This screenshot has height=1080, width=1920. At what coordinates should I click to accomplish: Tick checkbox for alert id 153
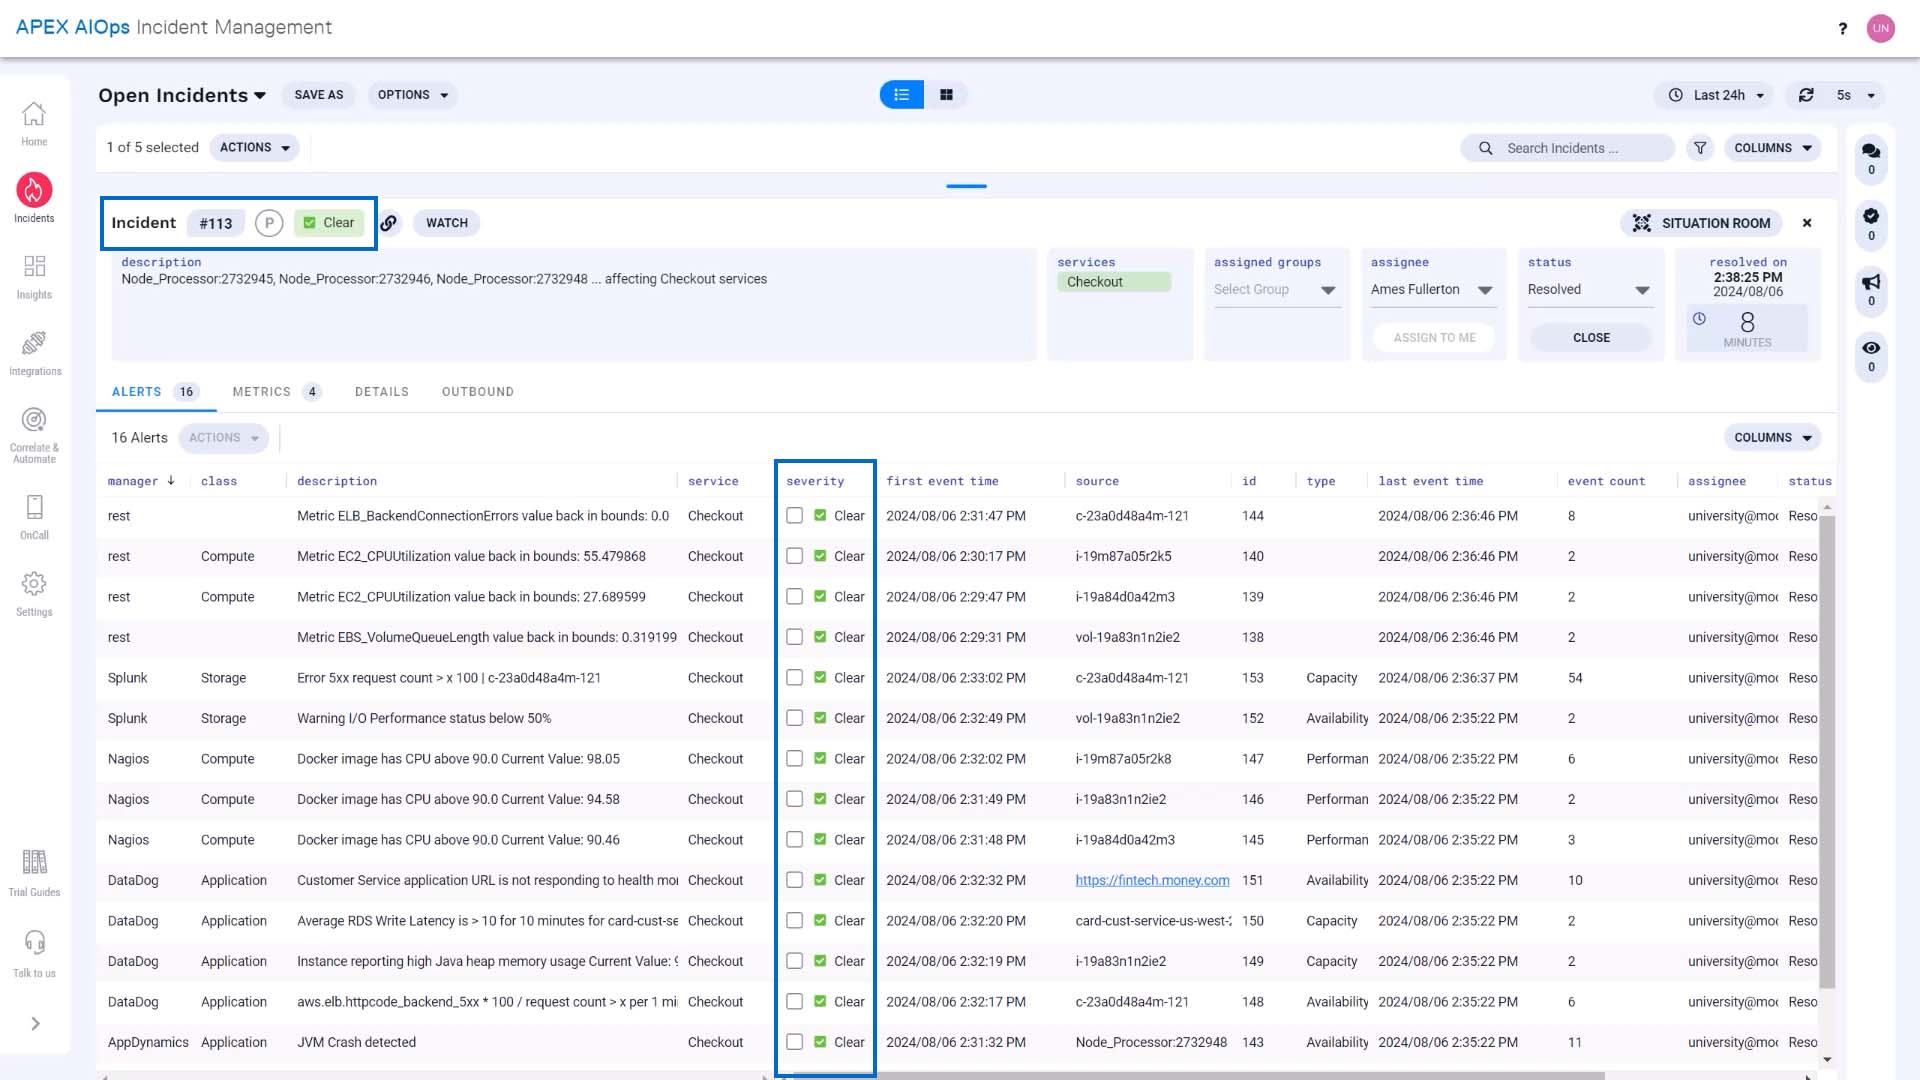tap(794, 678)
